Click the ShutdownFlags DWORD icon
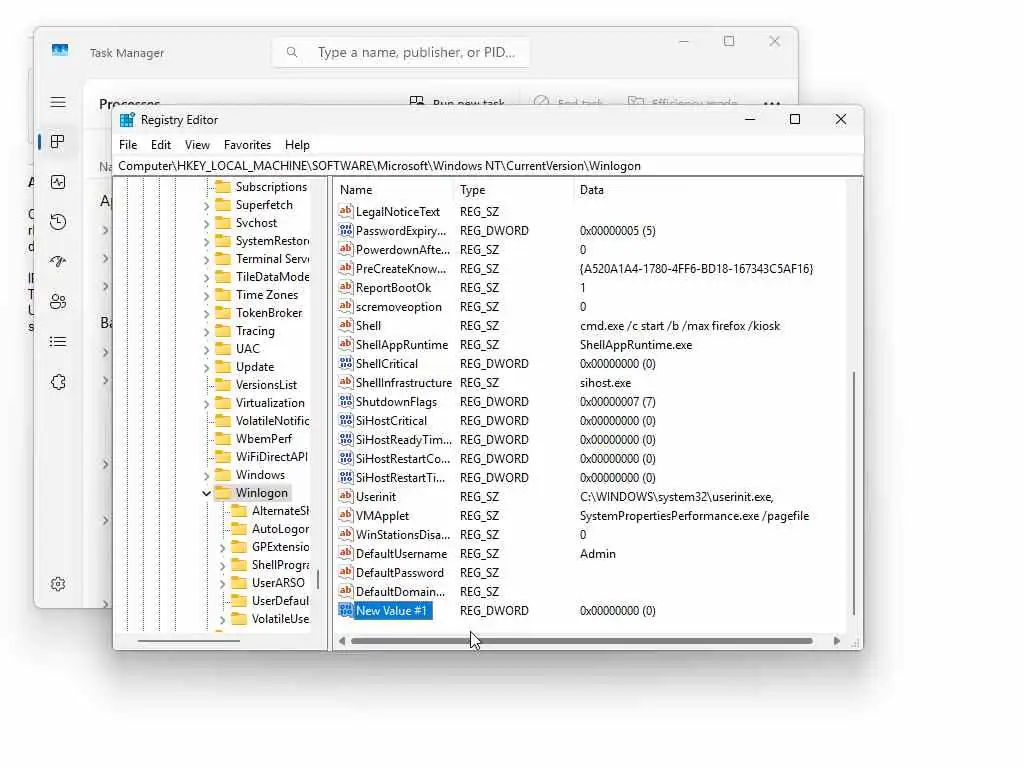Image resolution: width=1024 pixels, height=768 pixels. (345, 401)
